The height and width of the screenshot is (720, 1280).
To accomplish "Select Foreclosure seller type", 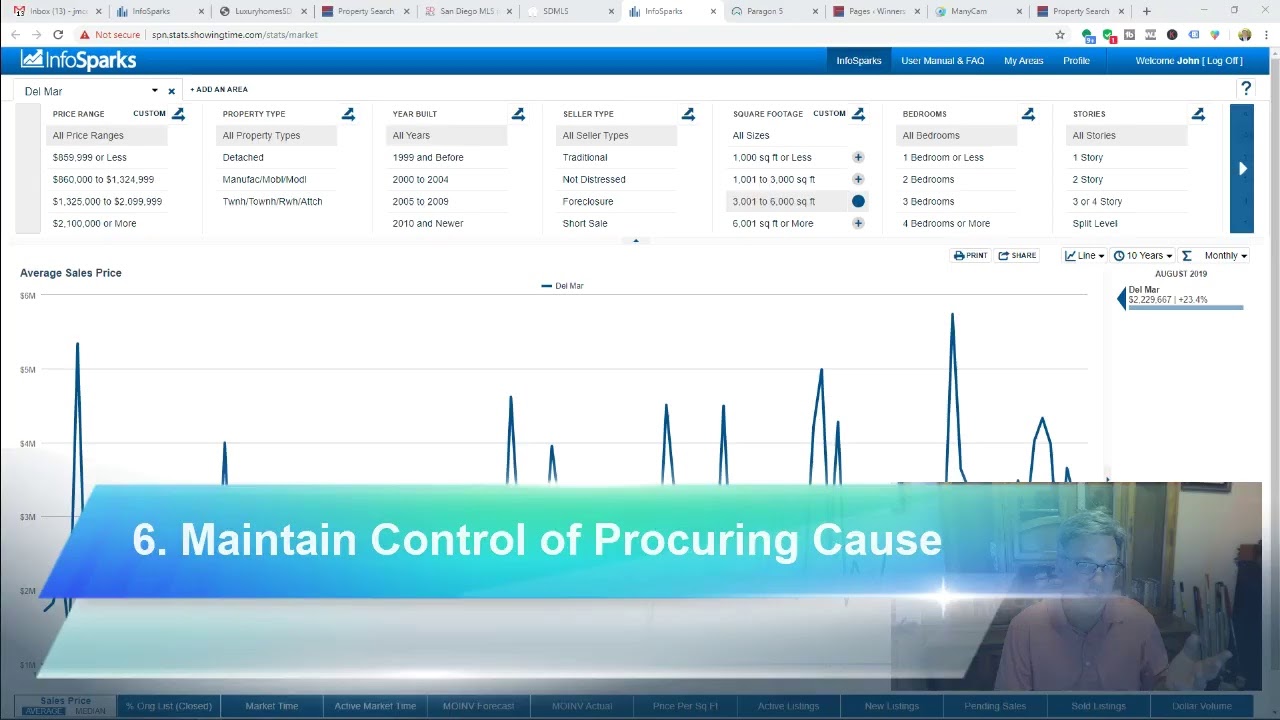I will 588,201.
